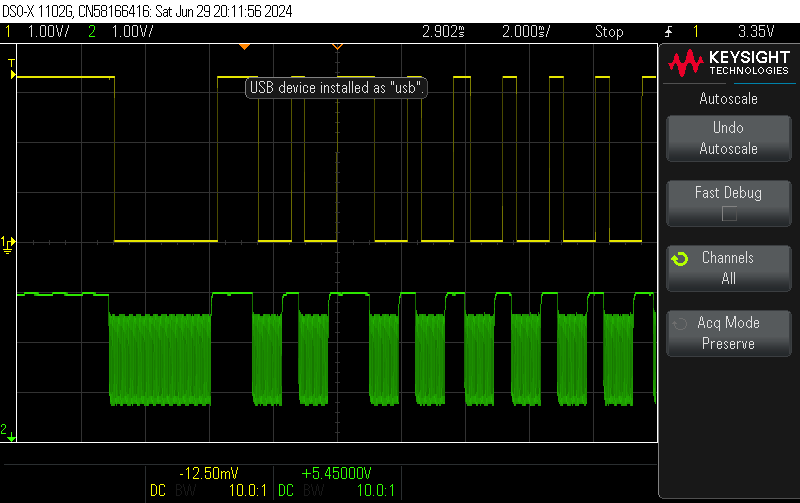Click the Autoscale menu title
Viewport: 800px width, 503px height.
(729, 98)
